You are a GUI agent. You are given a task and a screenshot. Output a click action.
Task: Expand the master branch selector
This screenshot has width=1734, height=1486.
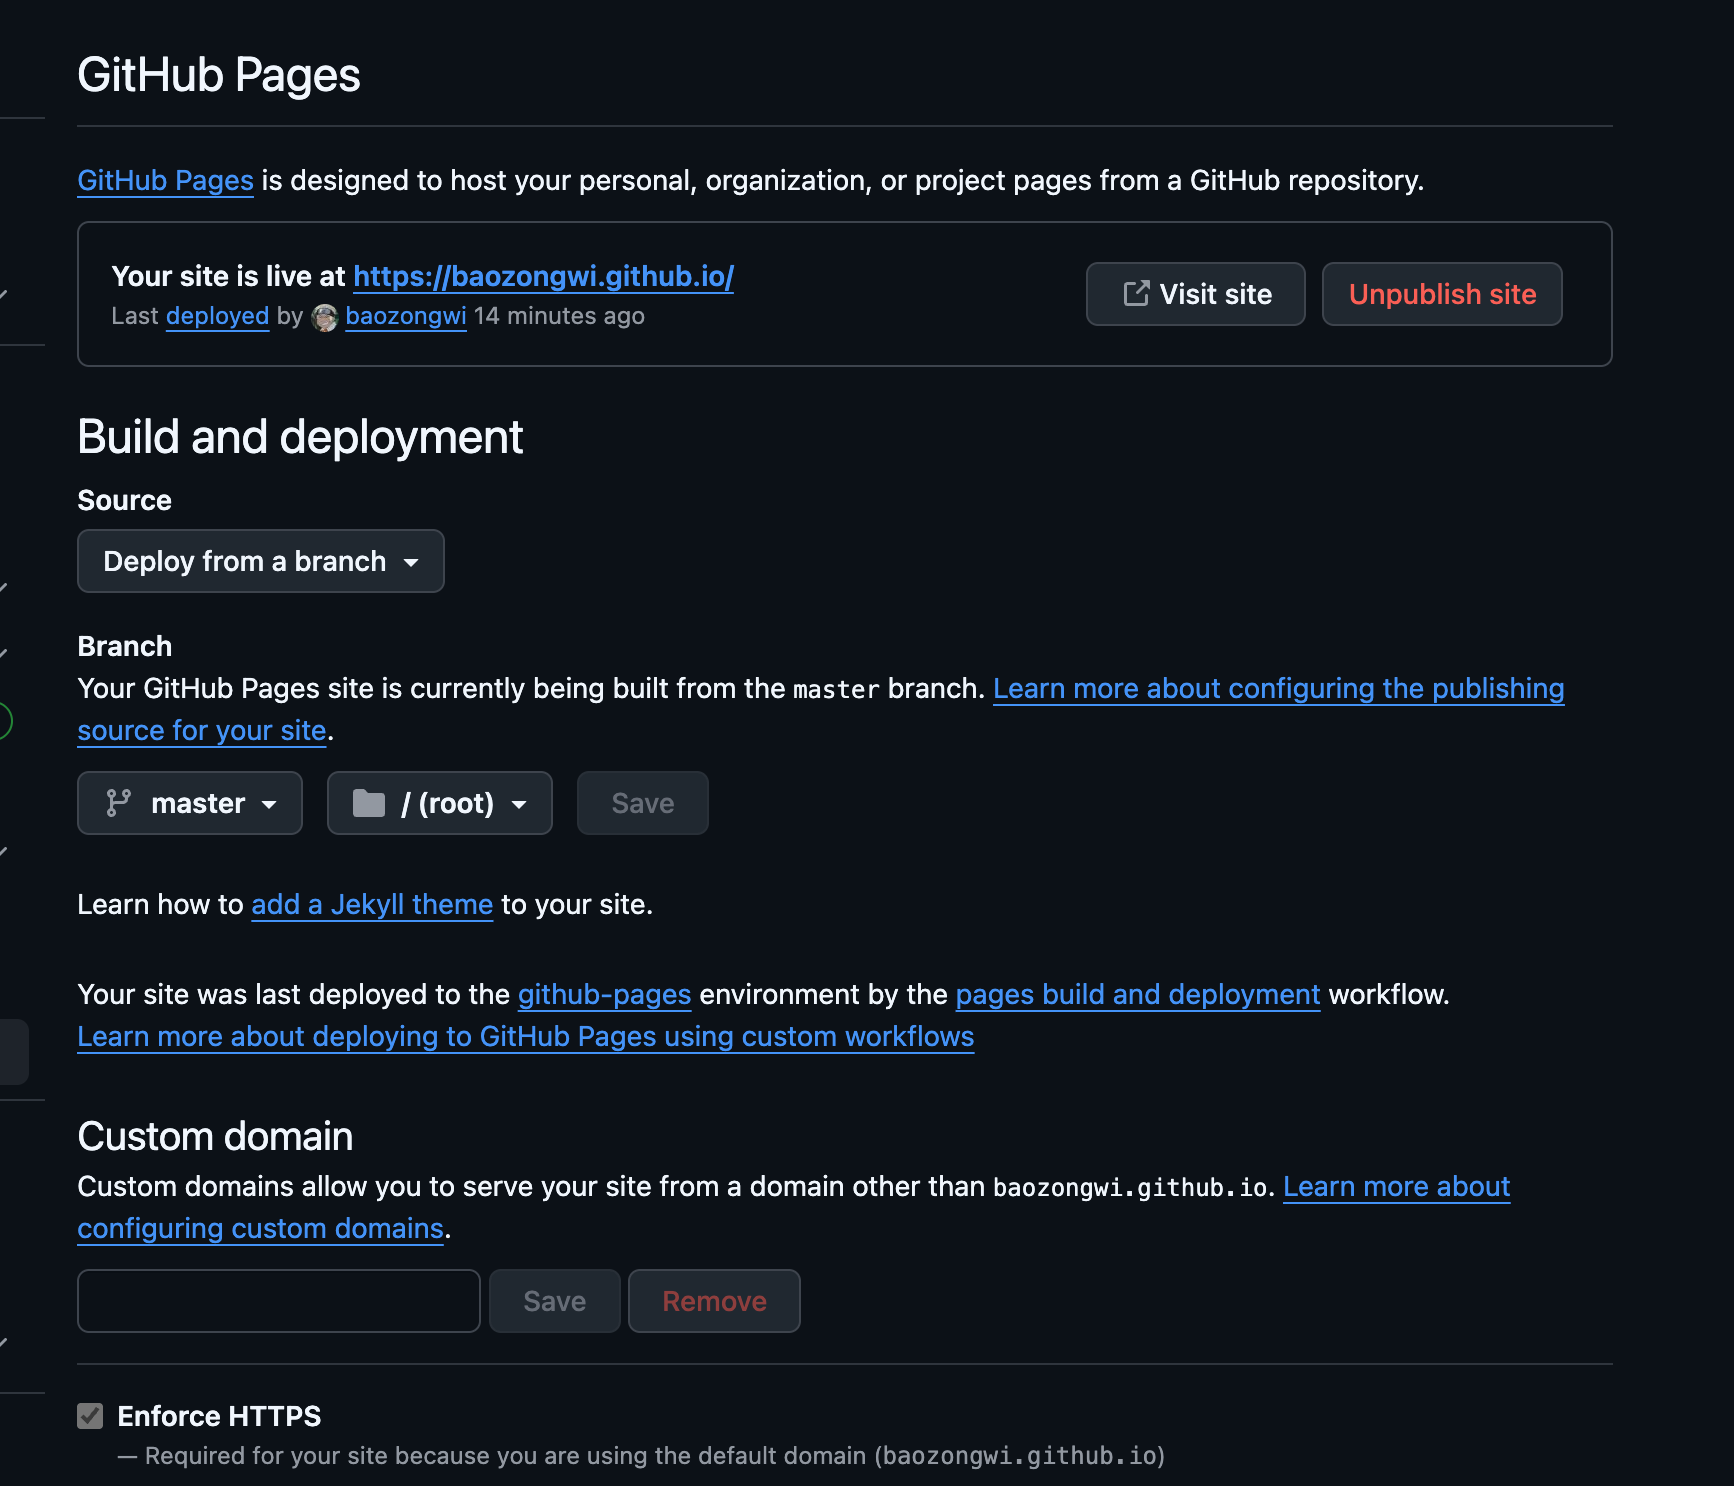(190, 803)
